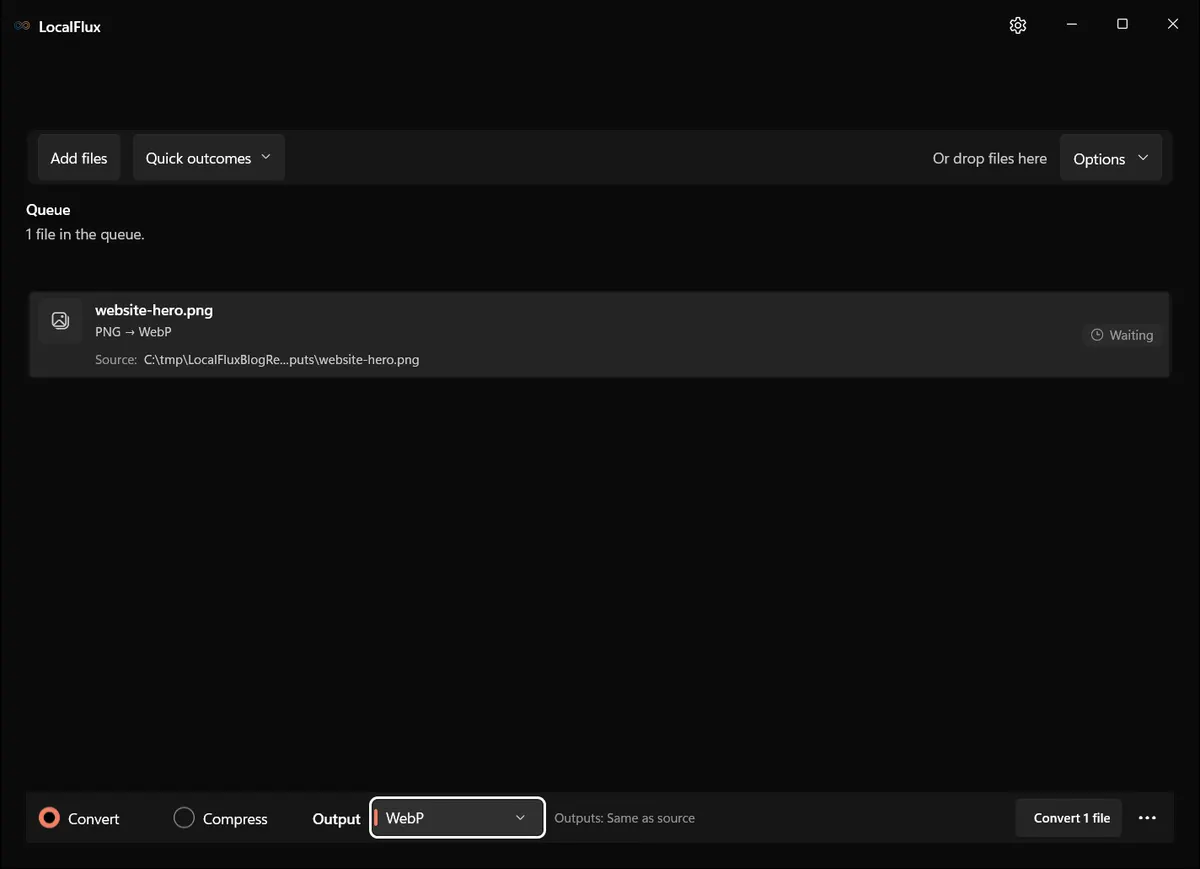
Task: Open the WebP output format combo box
Action: (x=457, y=818)
